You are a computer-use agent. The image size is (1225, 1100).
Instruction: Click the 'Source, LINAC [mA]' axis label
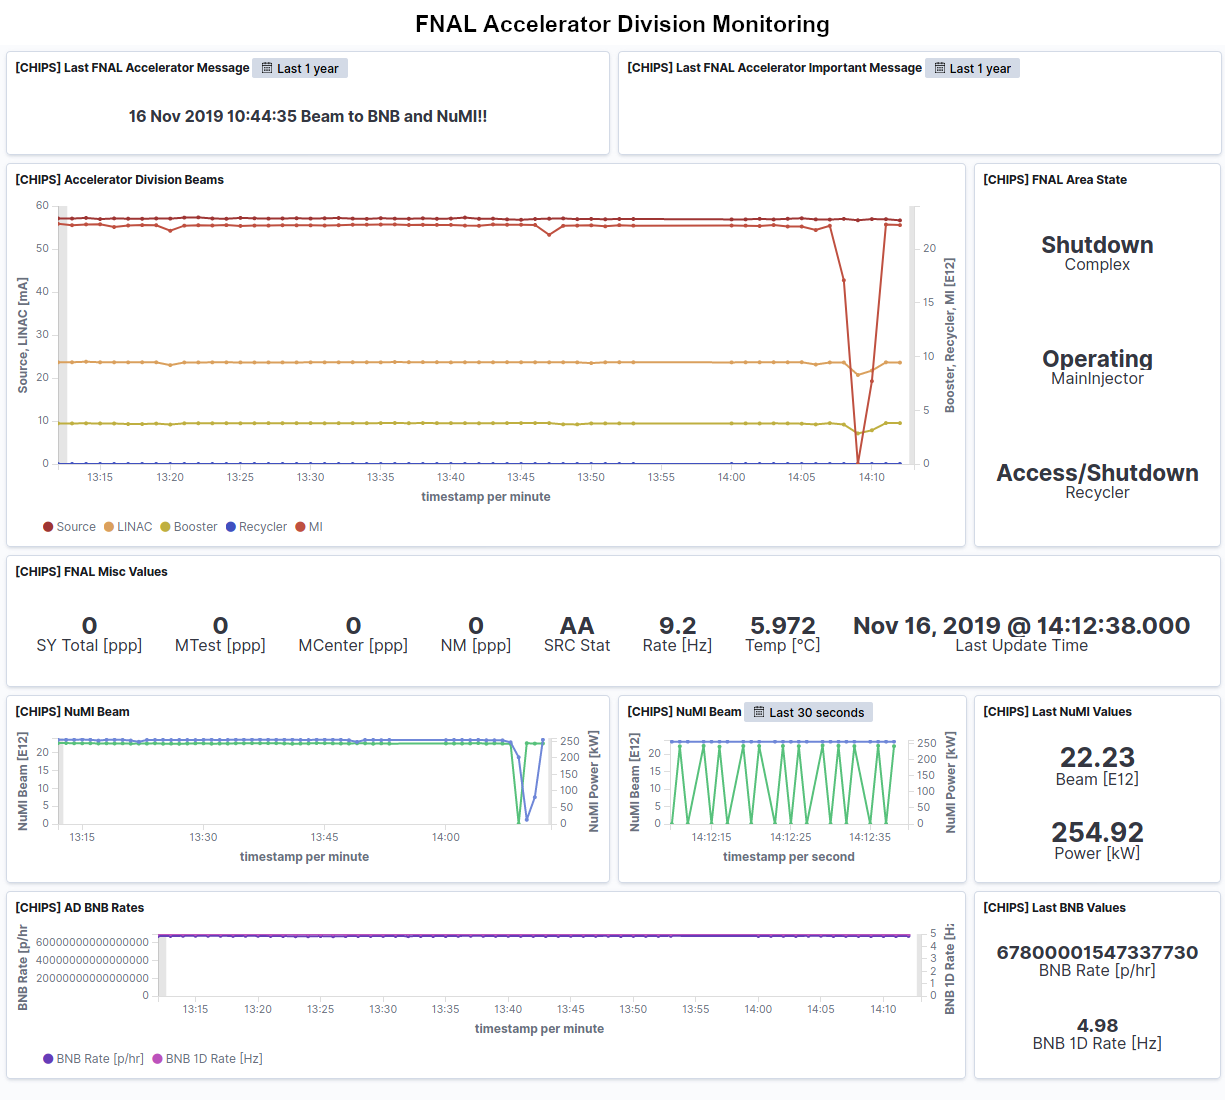pos(23,335)
